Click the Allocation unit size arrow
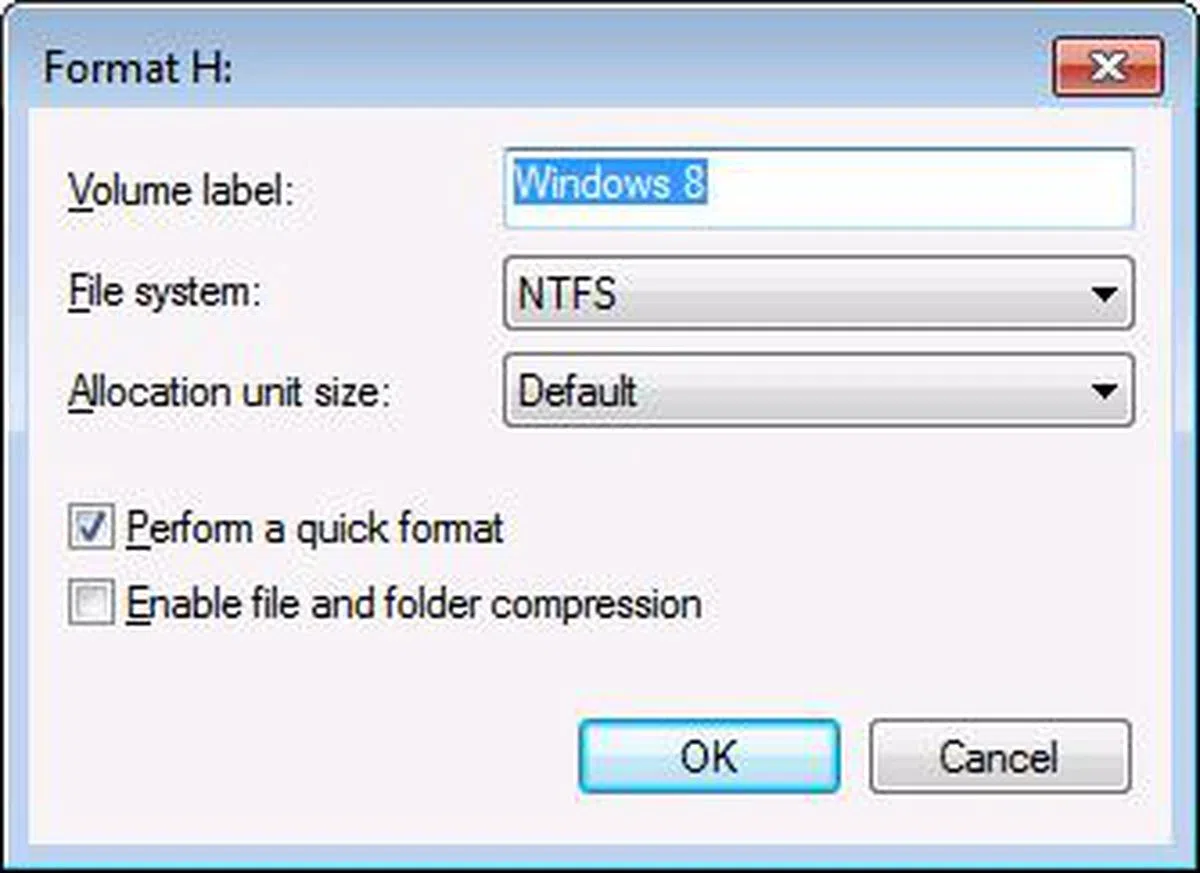Image resolution: width=1200 pixels, height=873 pixels. (x=1104, y=391)
